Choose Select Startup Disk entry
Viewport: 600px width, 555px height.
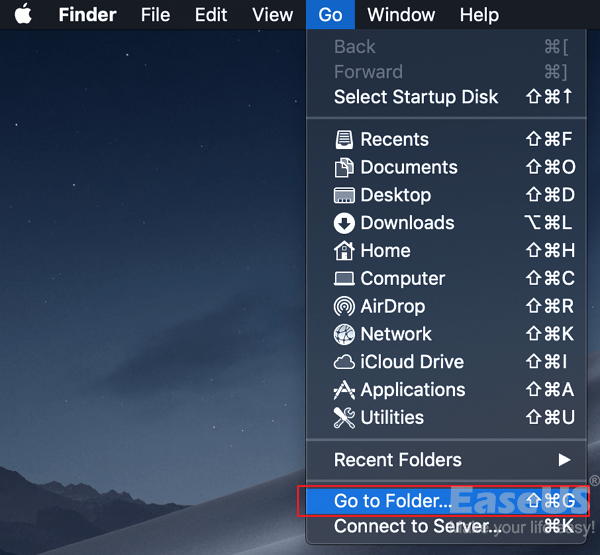click(415, 98)
